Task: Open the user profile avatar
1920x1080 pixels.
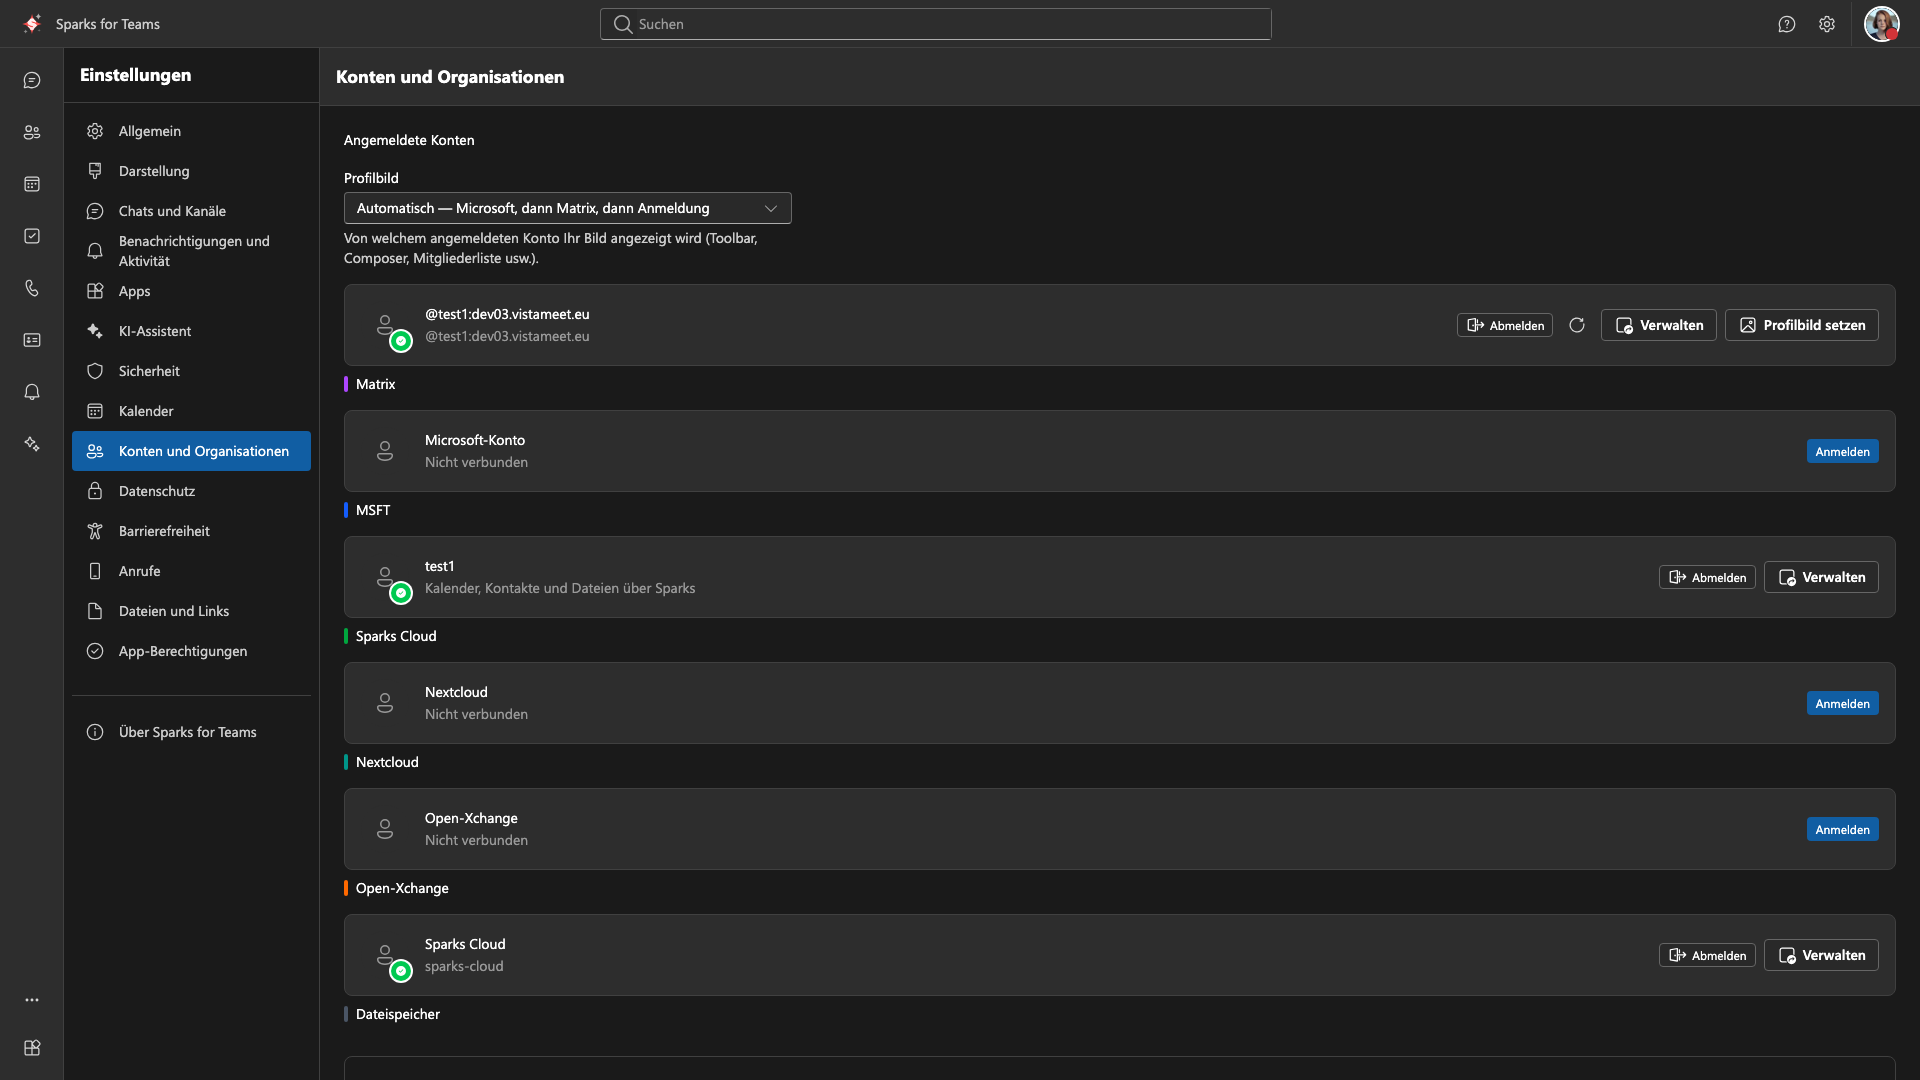Action: 1881,24
